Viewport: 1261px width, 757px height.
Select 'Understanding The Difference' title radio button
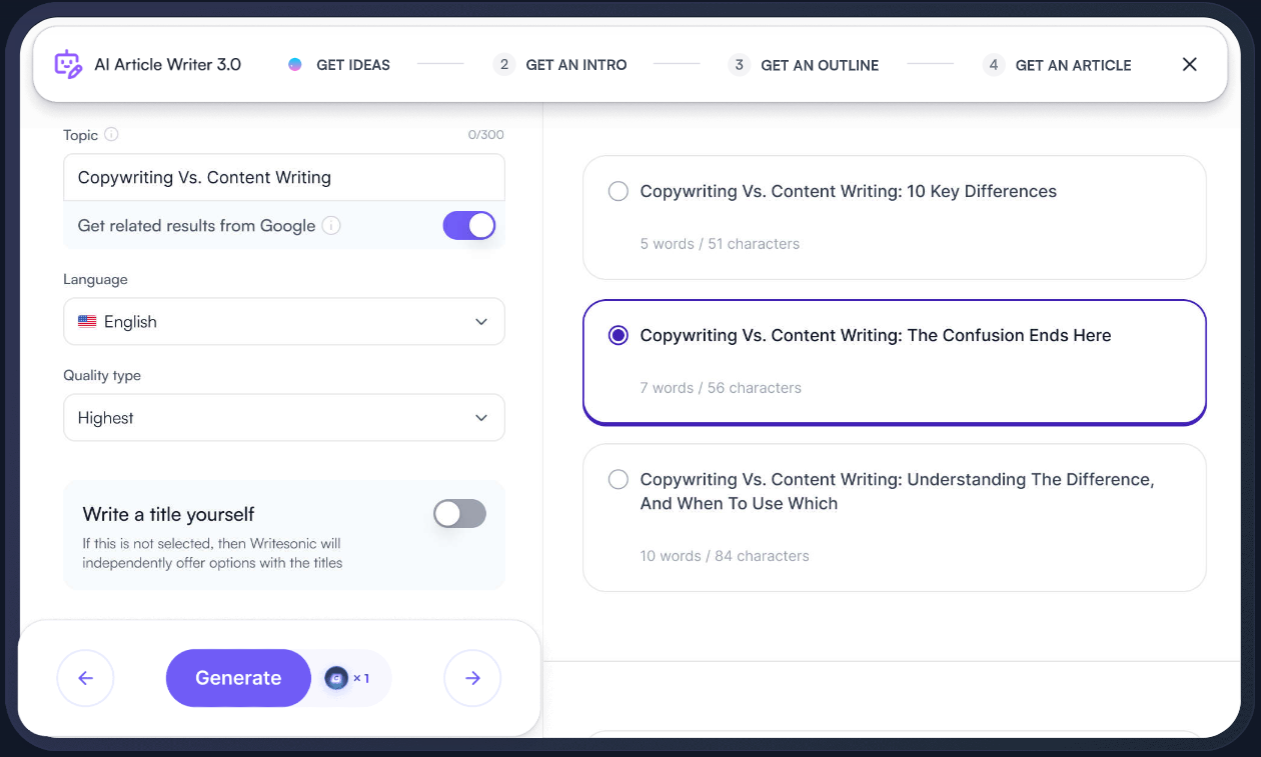pyautogui.click(x=618, y=480)
